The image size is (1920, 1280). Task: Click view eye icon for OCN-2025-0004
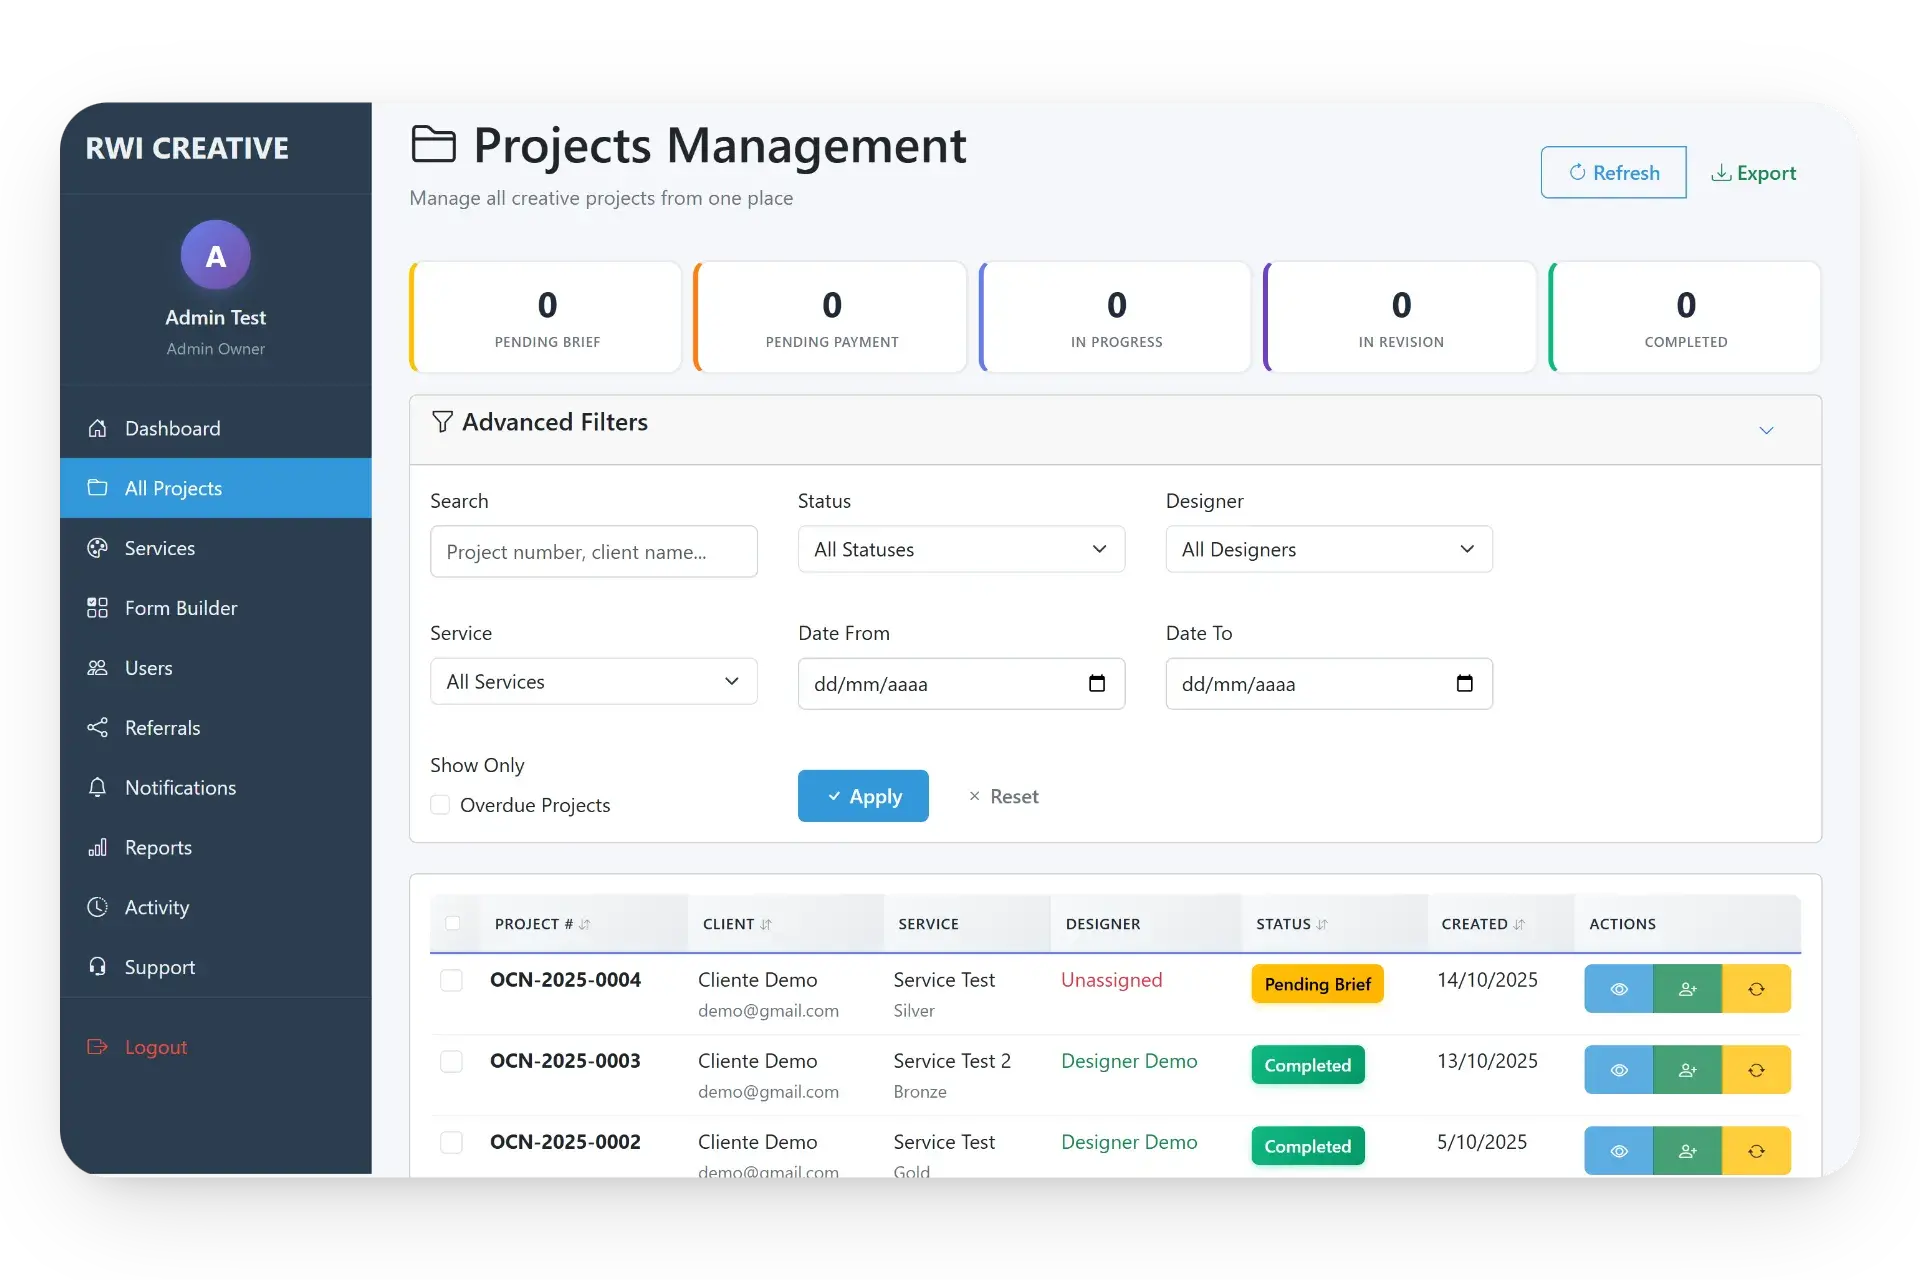pyautogui.click(x=1618, y=989)
